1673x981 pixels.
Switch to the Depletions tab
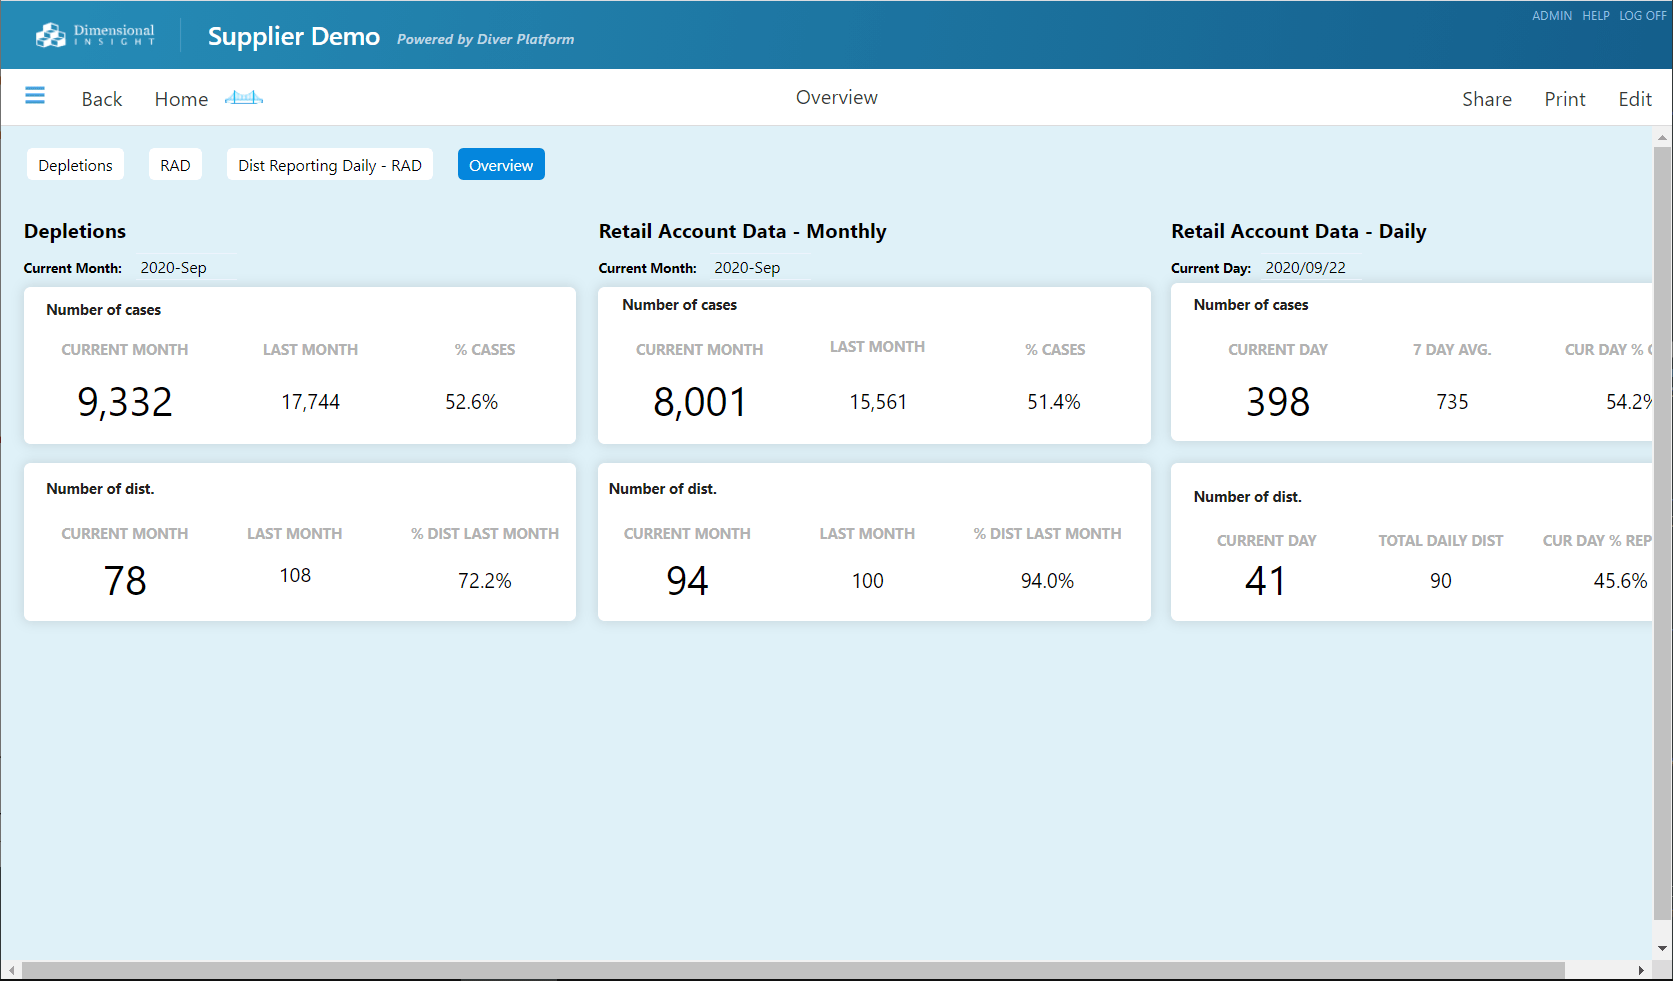click(x=75, y=165)
